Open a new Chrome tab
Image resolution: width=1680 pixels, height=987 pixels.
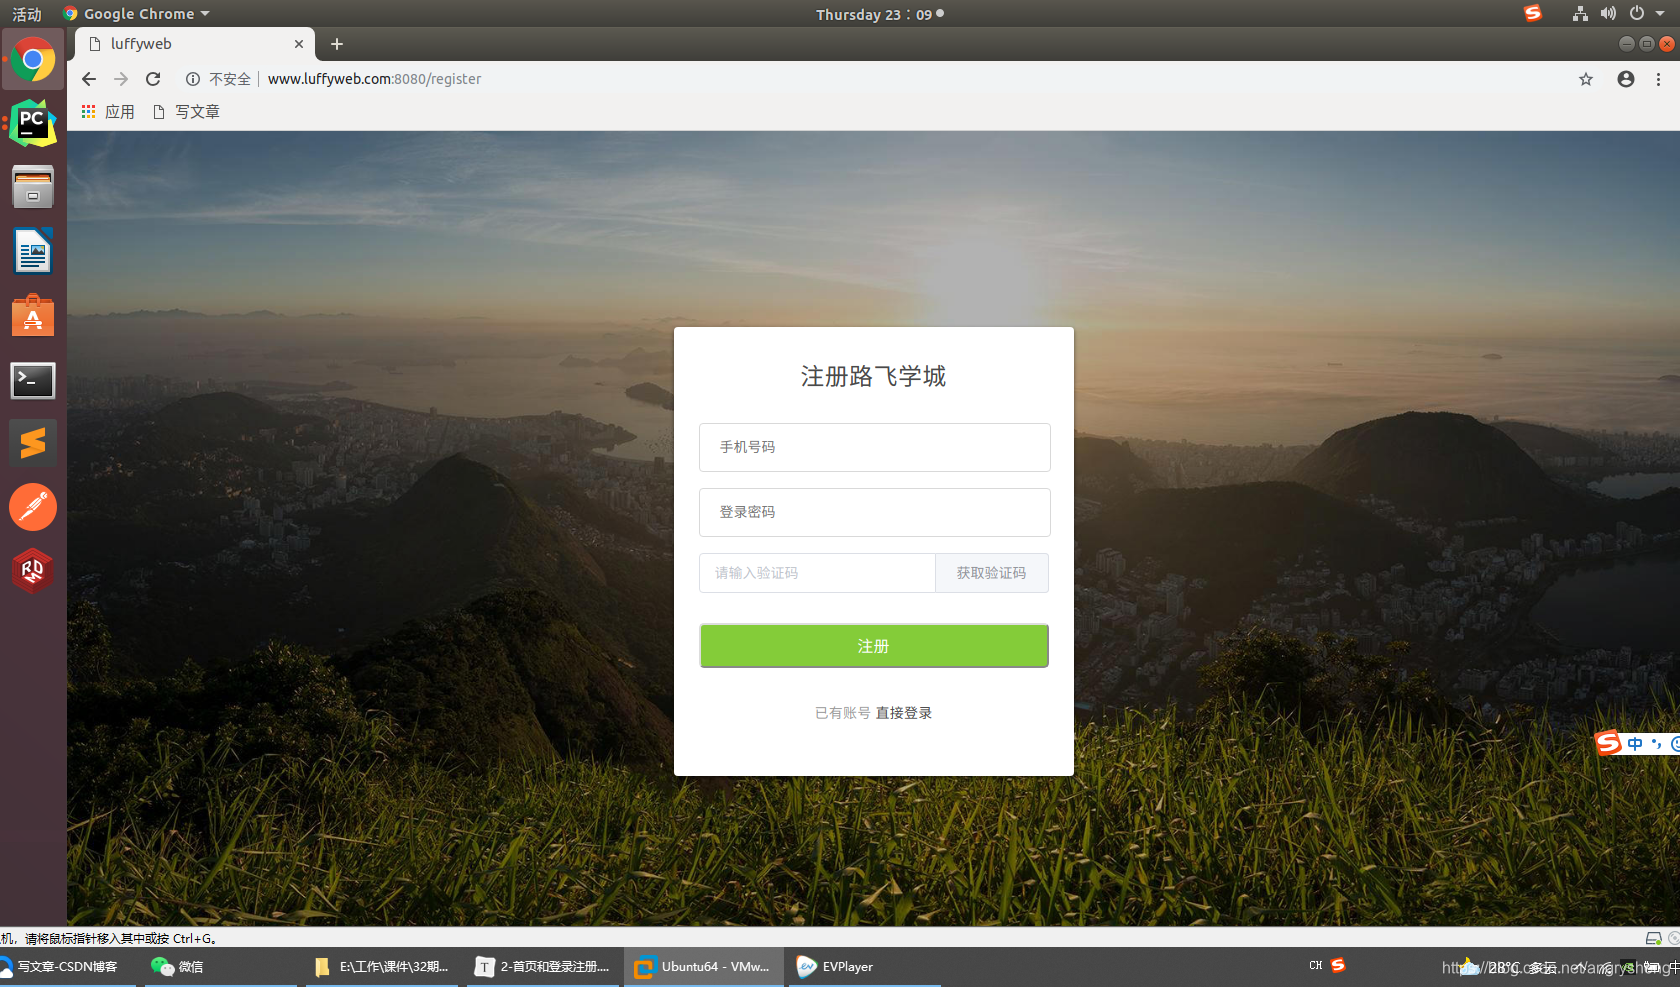pyautogui.click(x=337, y=44)
